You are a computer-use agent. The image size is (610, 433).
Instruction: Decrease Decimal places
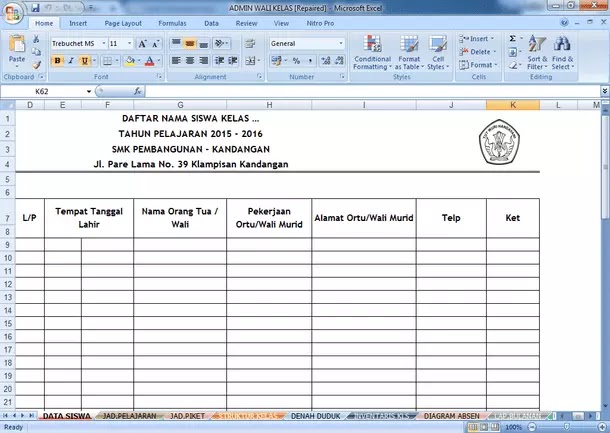339,61
